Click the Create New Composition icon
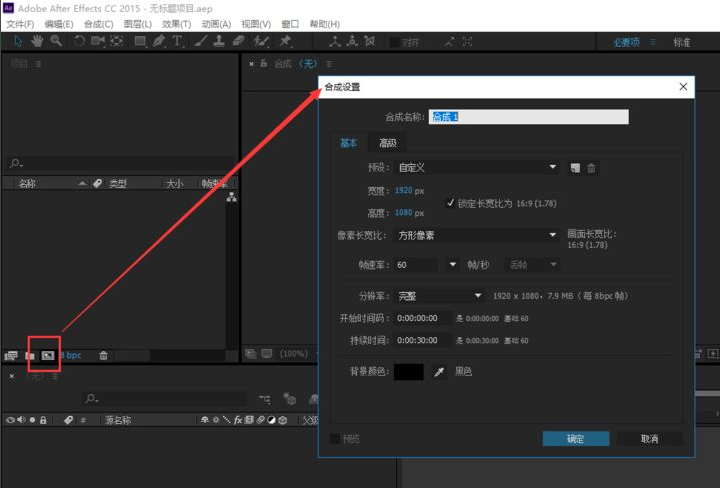Image resolution: width=720 pixels, height=488 pixels. [x=48, y=355]
